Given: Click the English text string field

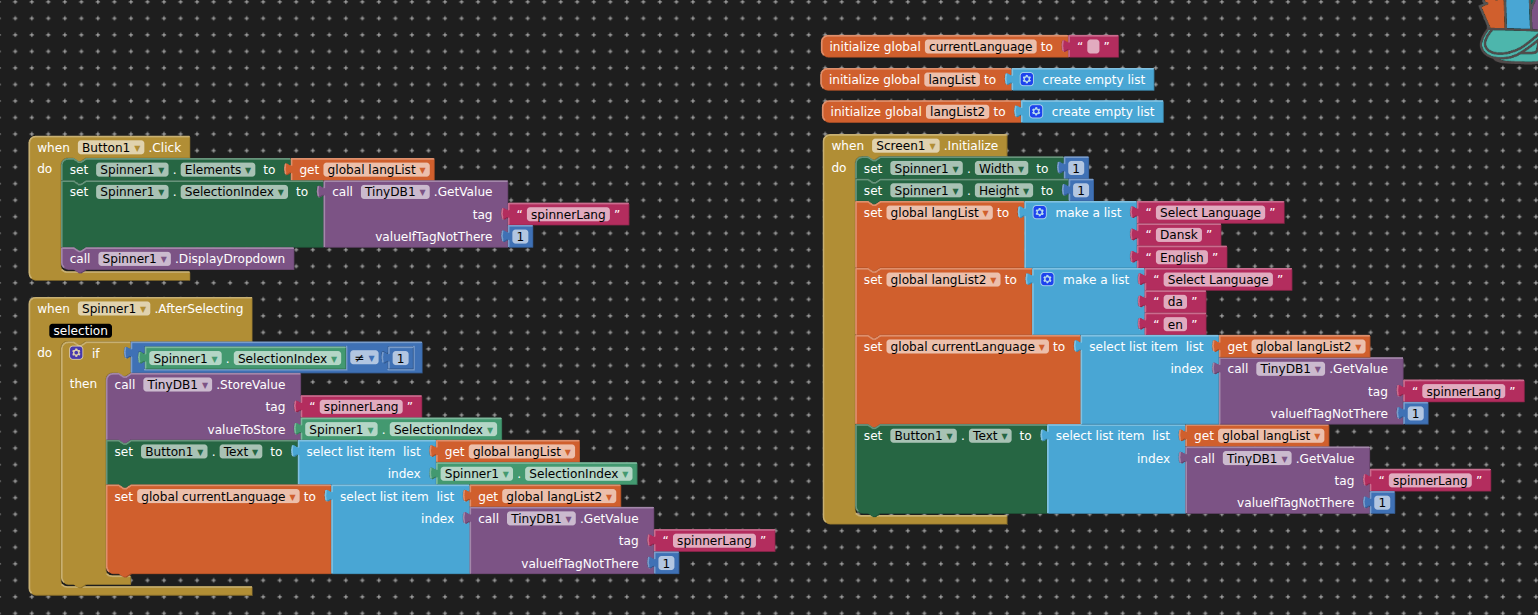Looking at the screenshot, I should coord(1181,258).
